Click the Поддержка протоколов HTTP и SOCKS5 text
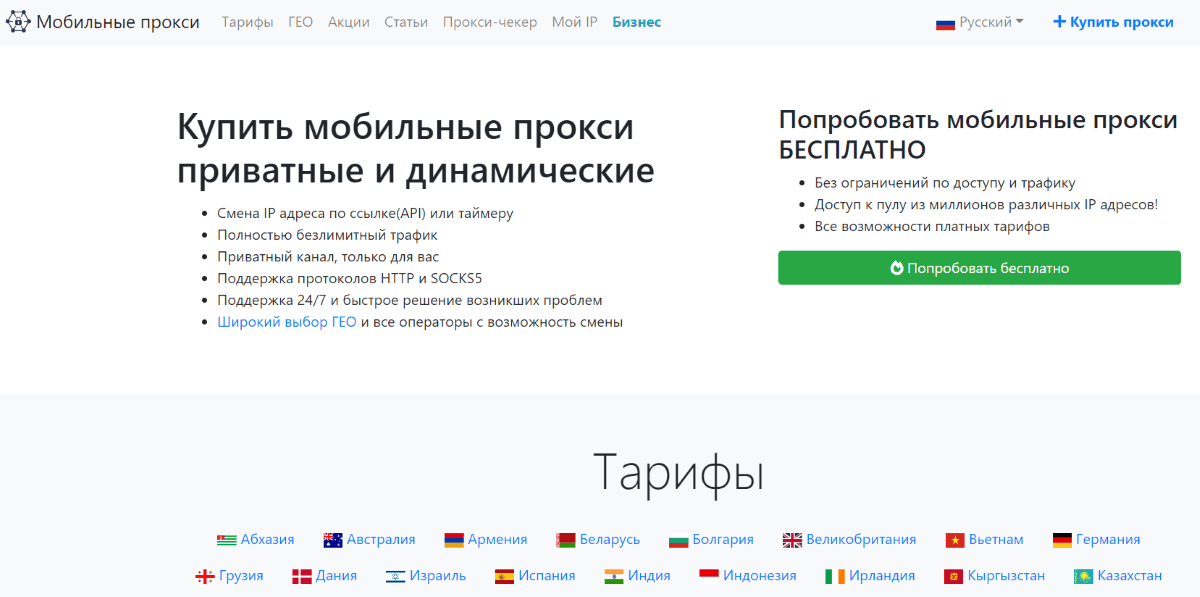1200x597 pixels. click(350, 278)
